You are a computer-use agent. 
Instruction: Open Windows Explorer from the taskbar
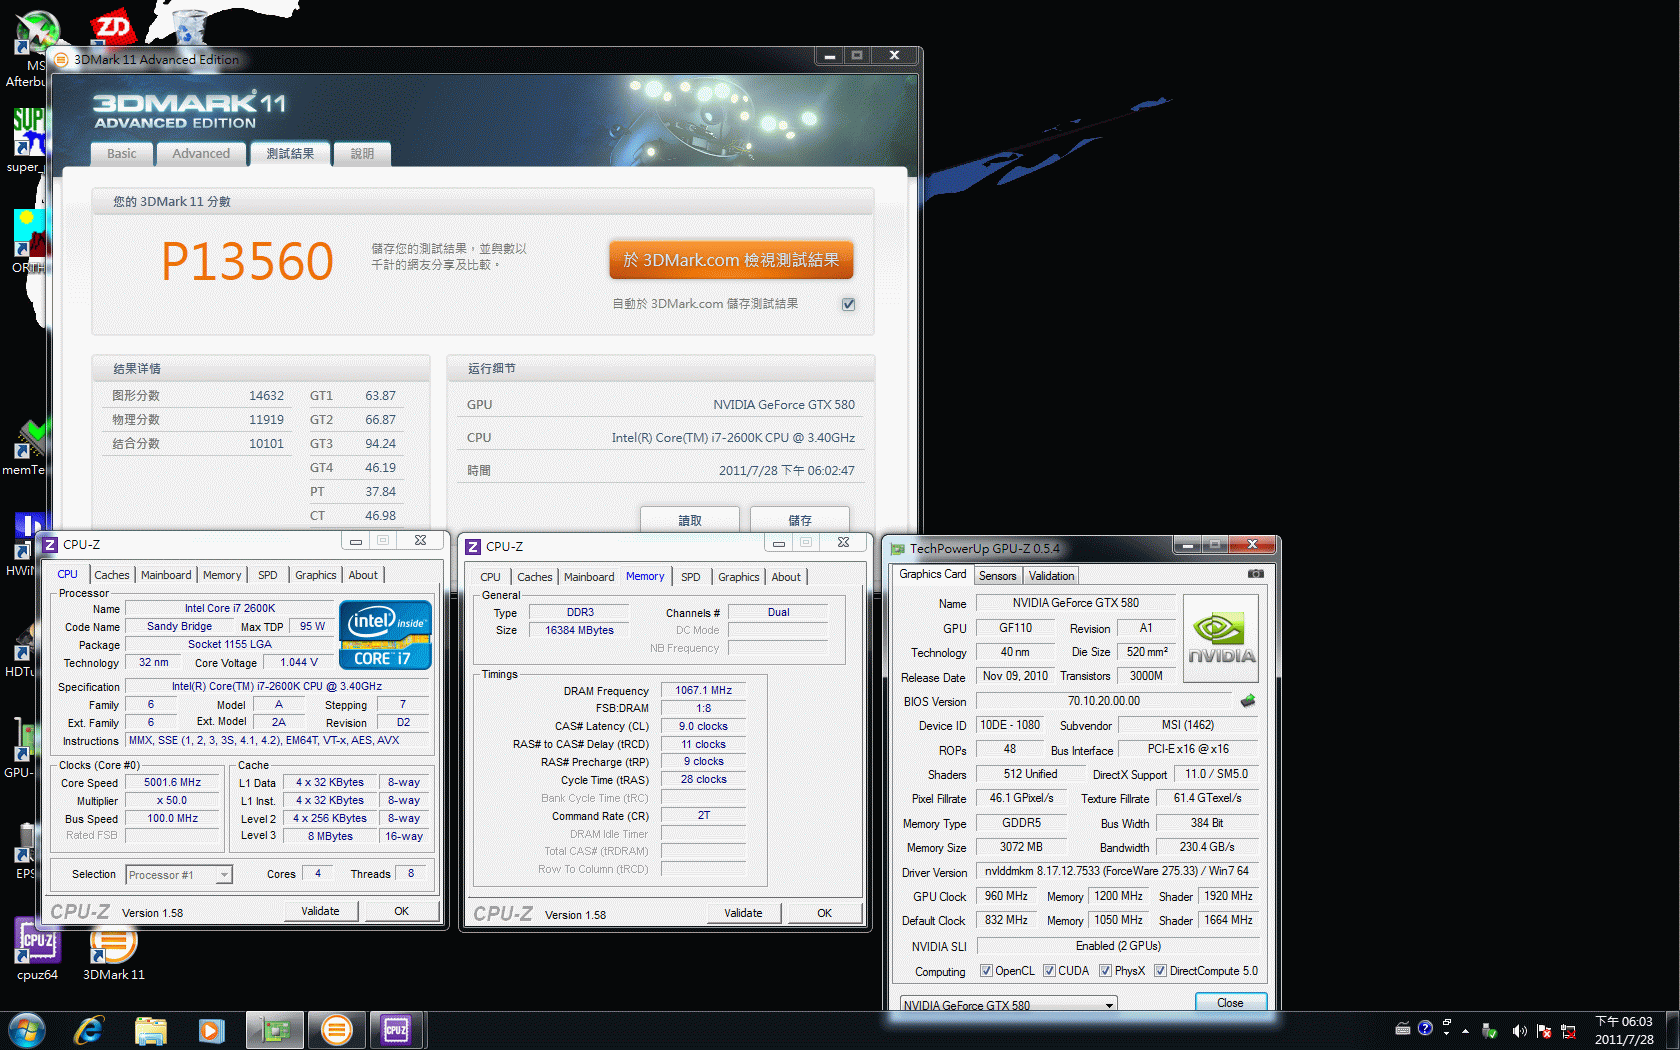pos(150,1030)
